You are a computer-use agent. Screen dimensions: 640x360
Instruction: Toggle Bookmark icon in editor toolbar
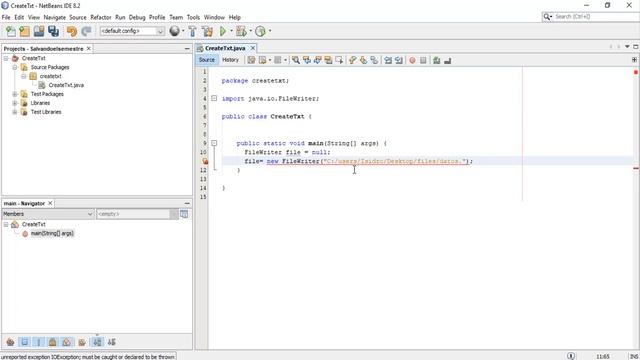(374, 60)
